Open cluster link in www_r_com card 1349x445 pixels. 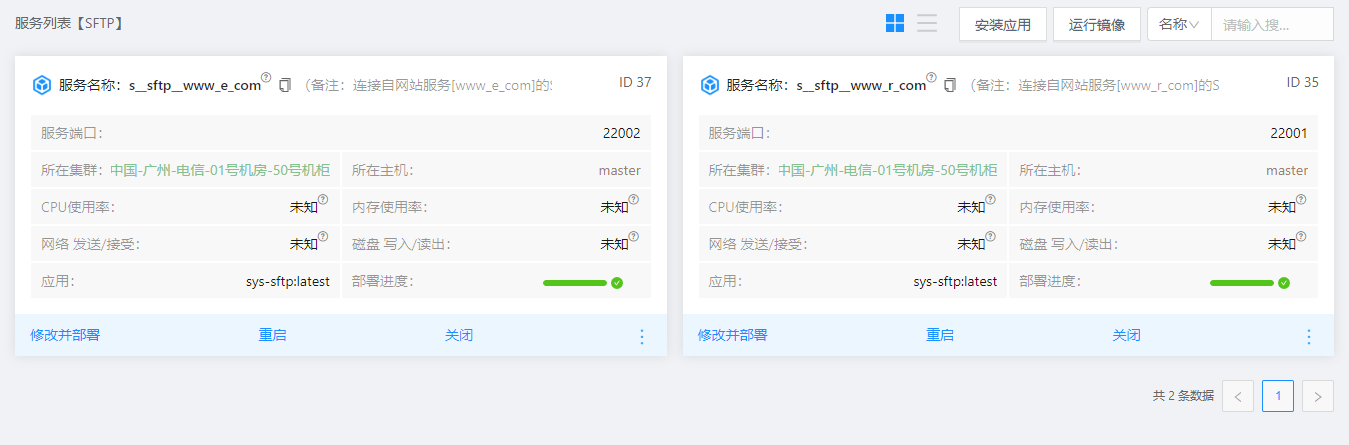click(887, 171)
